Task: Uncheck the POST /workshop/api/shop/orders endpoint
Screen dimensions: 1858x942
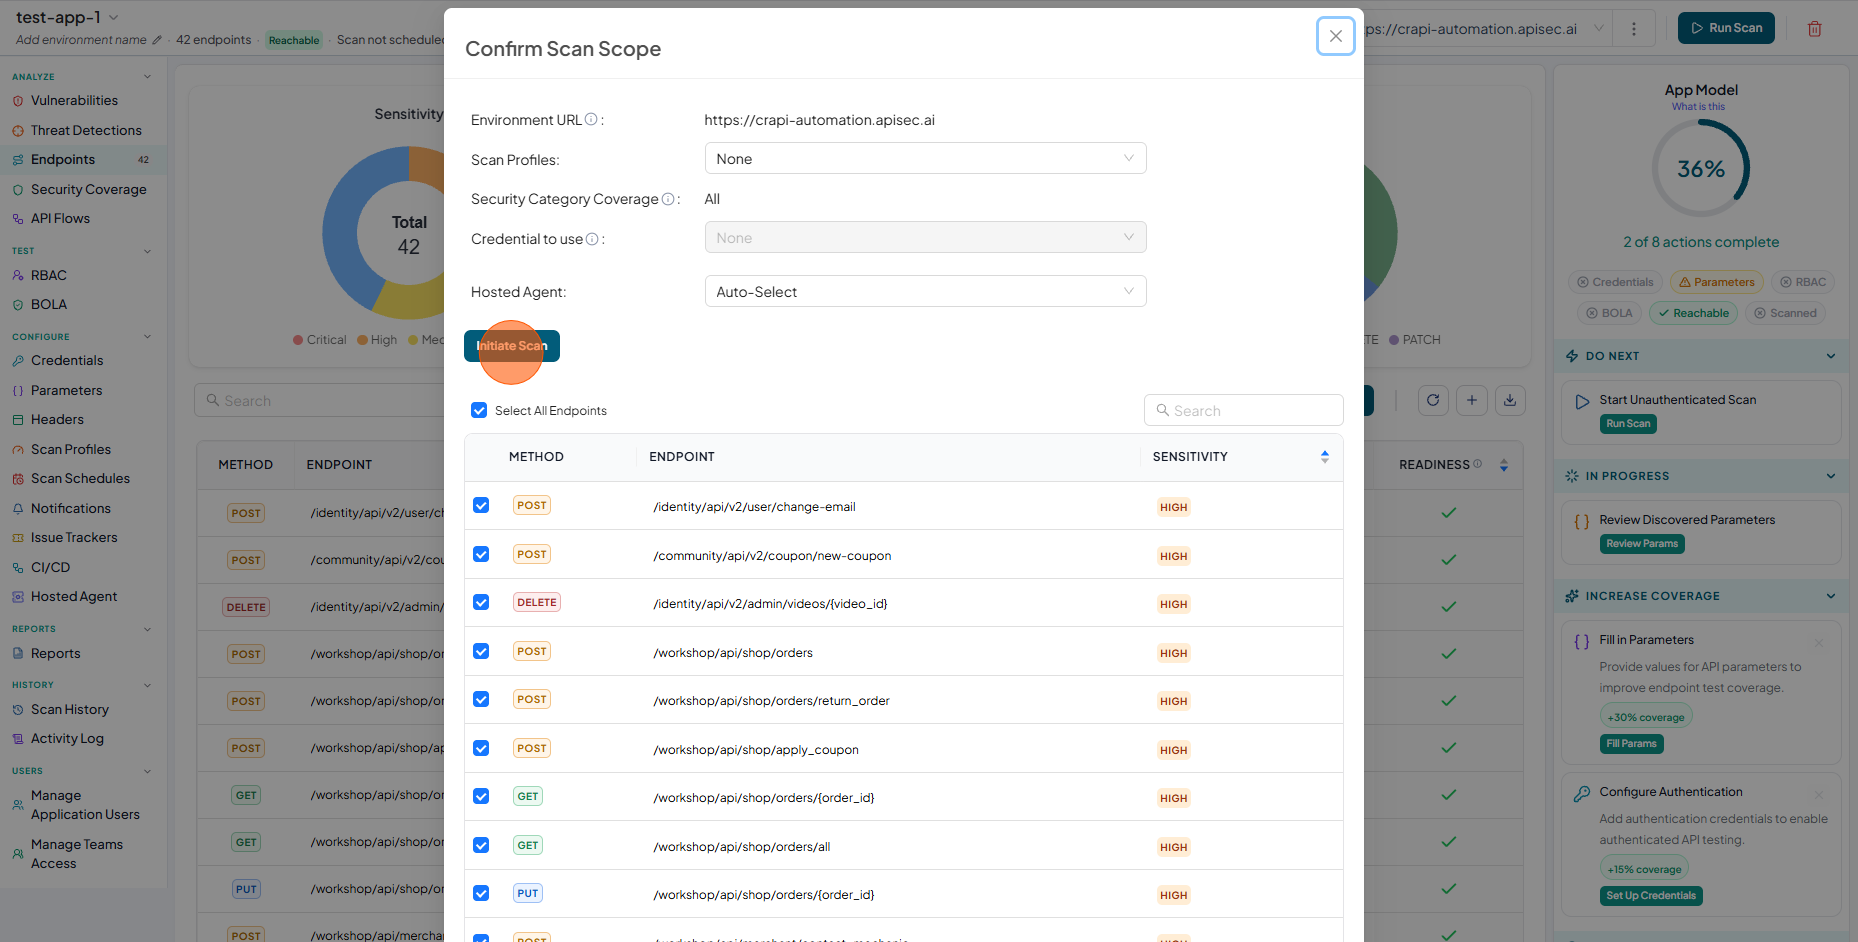Action: (x=481, y=651)
